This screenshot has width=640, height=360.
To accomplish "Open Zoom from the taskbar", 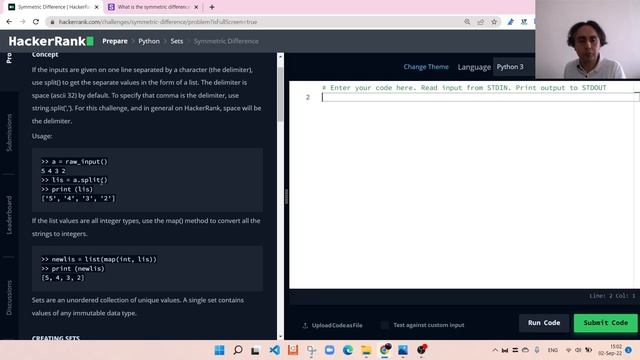I will 329,350.
